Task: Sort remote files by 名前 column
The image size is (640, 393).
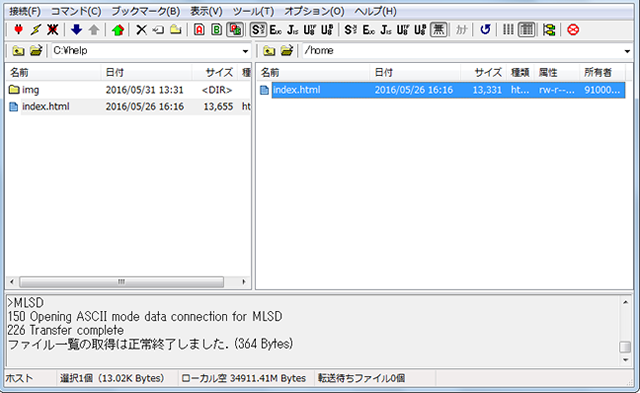Action: click(x=313, y=72)
